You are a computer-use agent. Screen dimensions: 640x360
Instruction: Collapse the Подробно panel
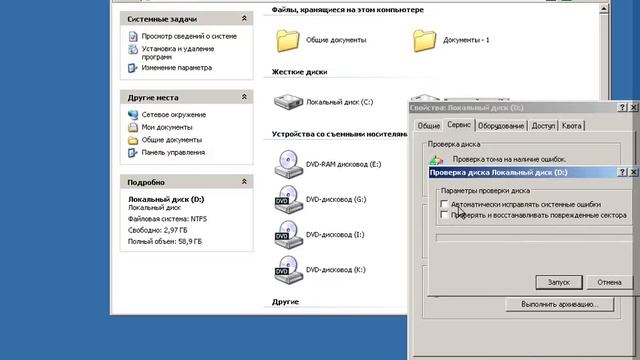coord(244,182)
